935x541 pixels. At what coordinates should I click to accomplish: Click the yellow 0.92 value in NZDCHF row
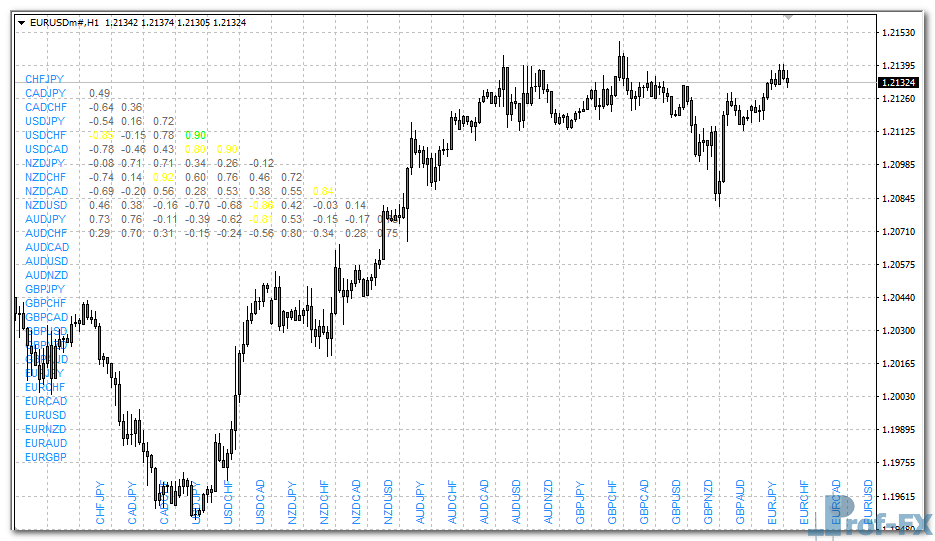(x=164, y=177)
